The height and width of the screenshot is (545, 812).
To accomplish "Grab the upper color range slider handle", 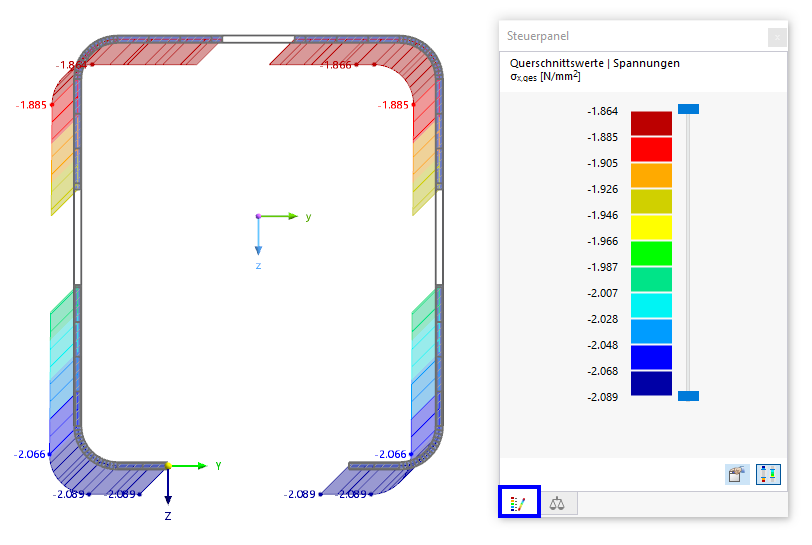I will [x=688, y=109].
